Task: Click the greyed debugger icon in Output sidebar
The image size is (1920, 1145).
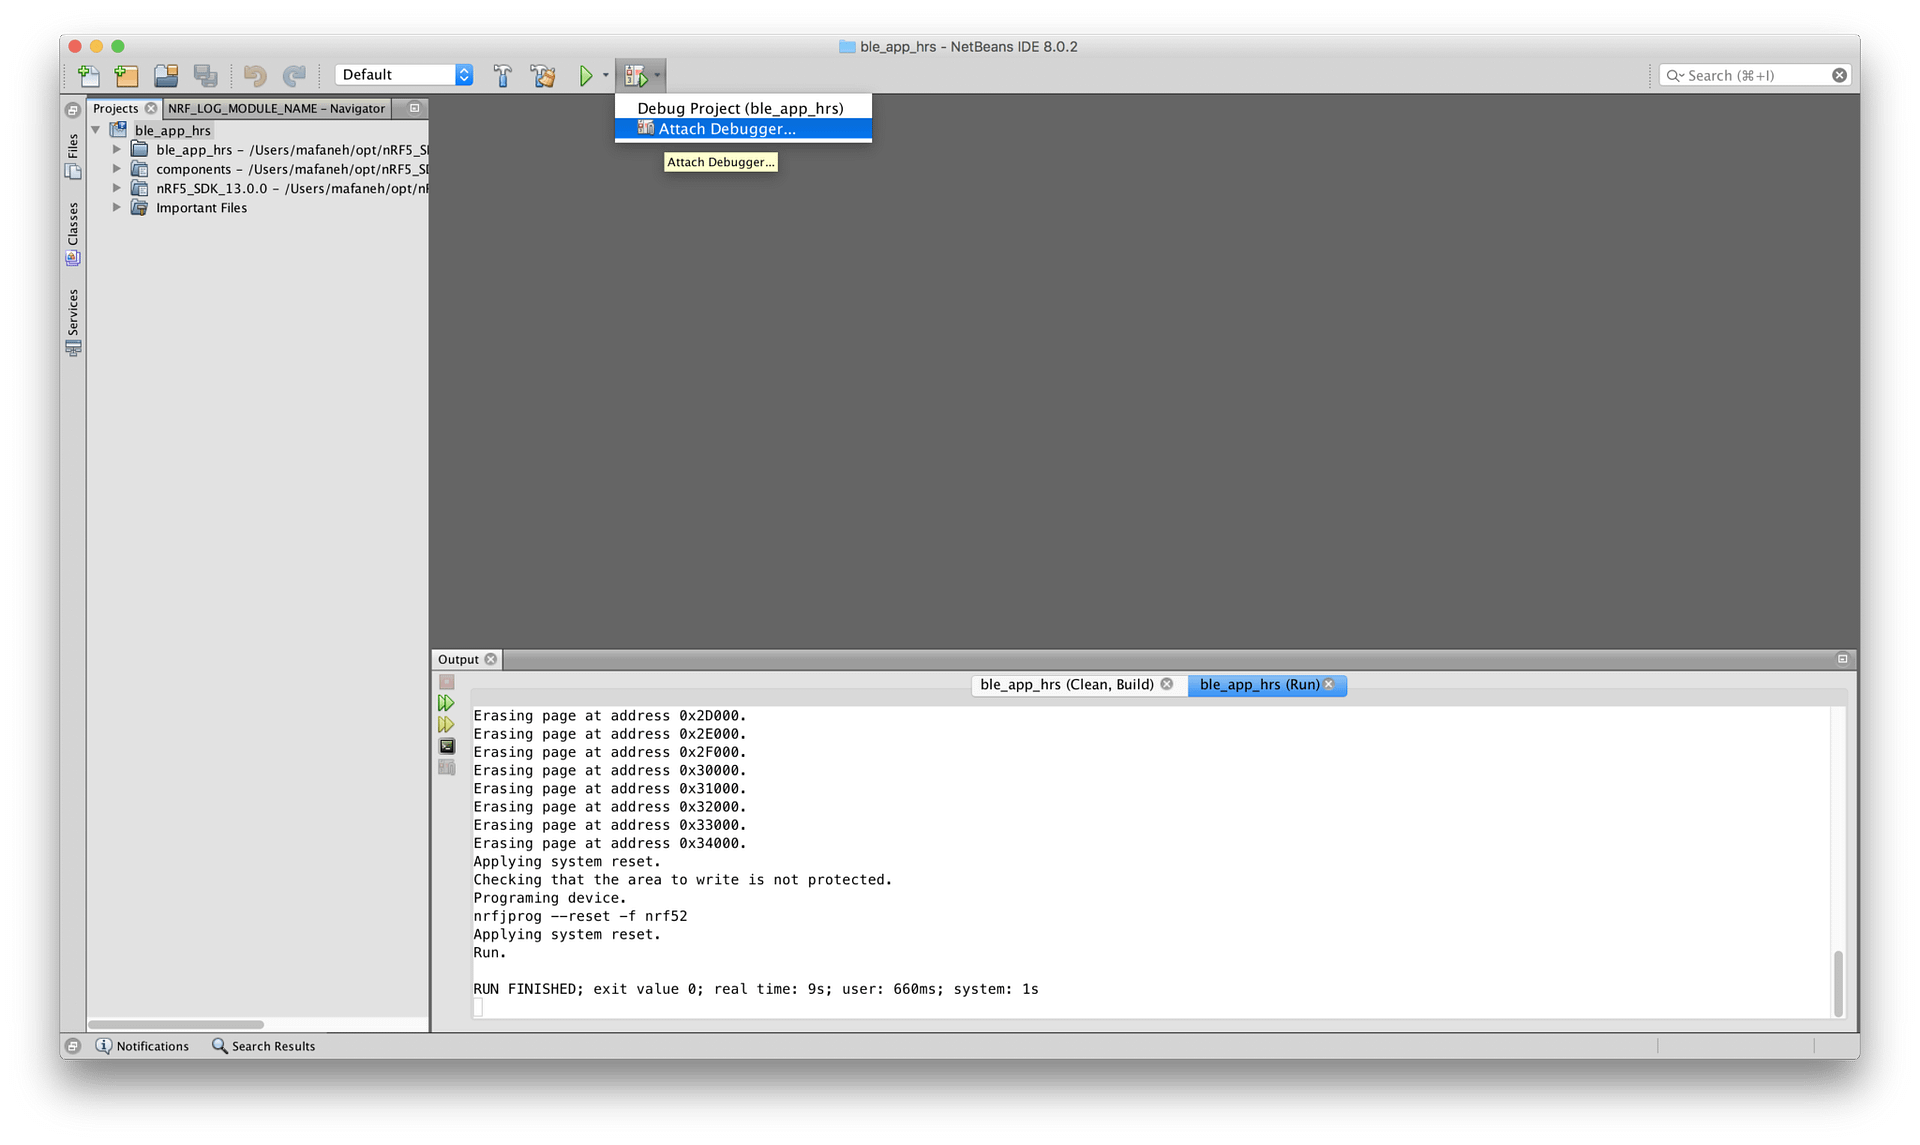Action: (x=447, y=767)
